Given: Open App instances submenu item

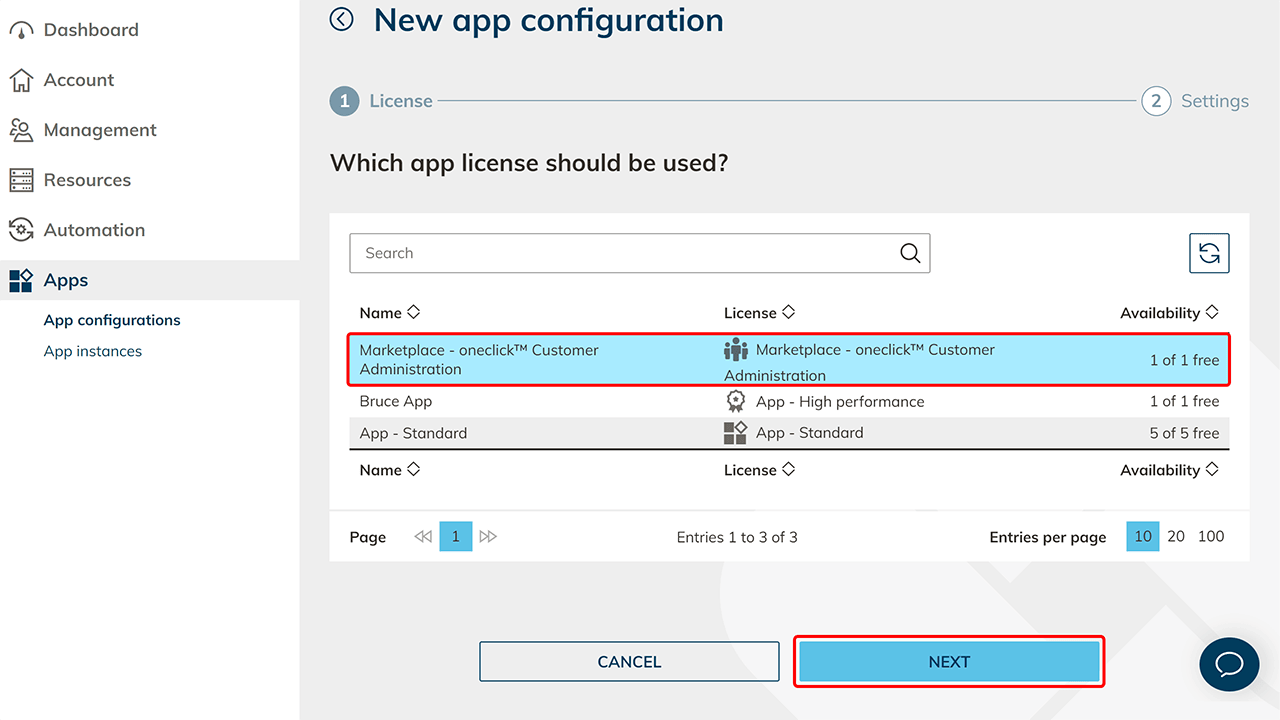Looking at the screenshot, I should pyautogui.click(x=93, y=351).
